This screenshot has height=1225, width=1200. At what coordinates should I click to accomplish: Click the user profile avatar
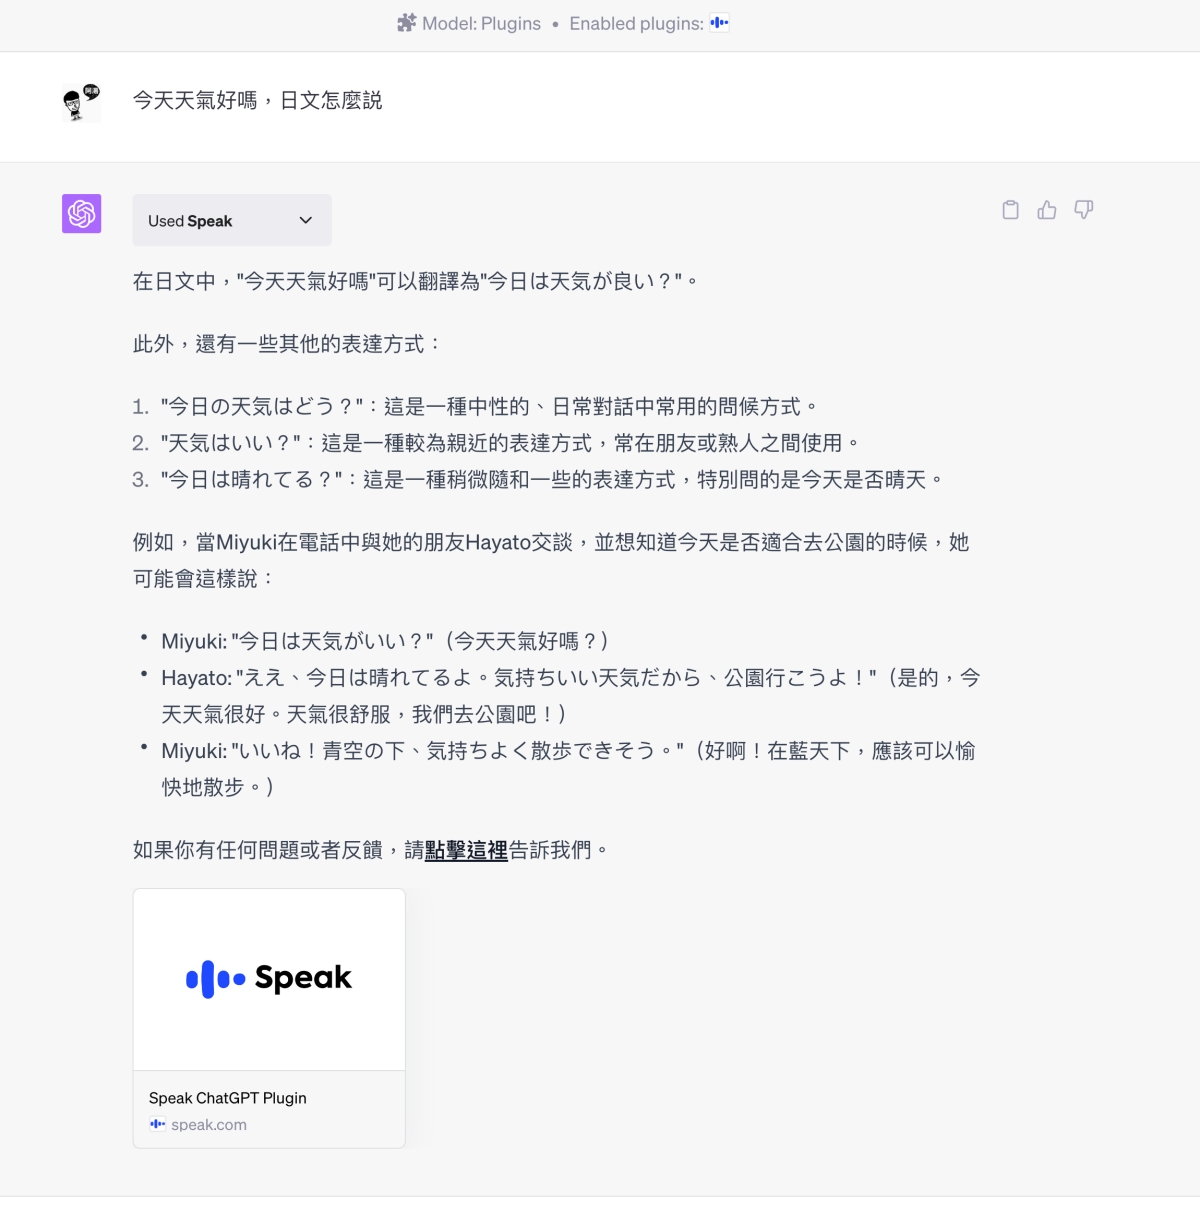pyautogui.click(x=82, y=103)
